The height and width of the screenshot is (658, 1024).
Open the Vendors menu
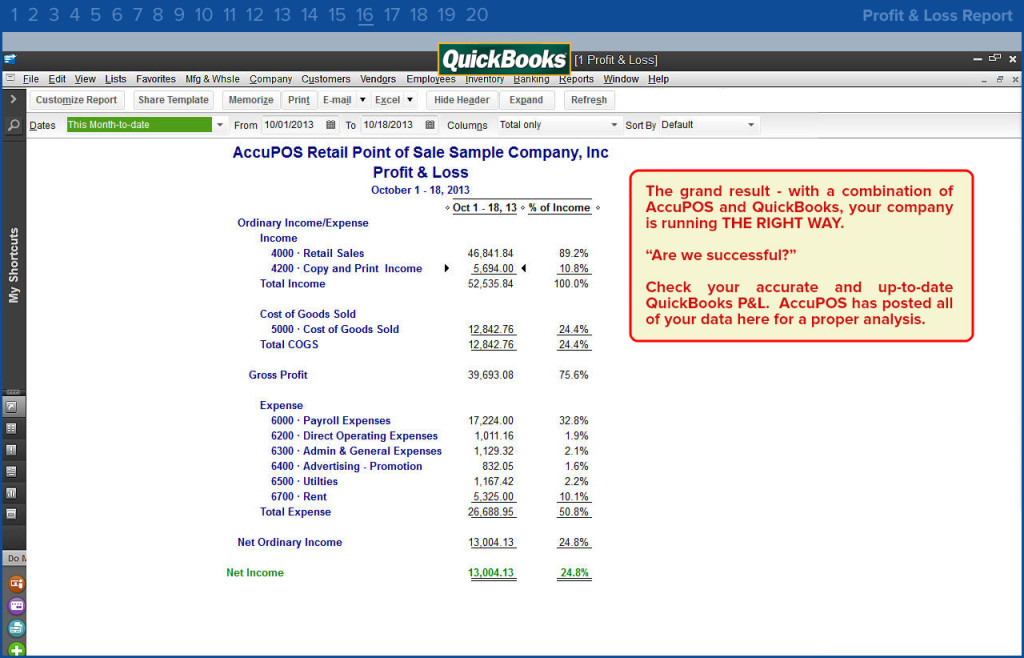click(378, 79)
